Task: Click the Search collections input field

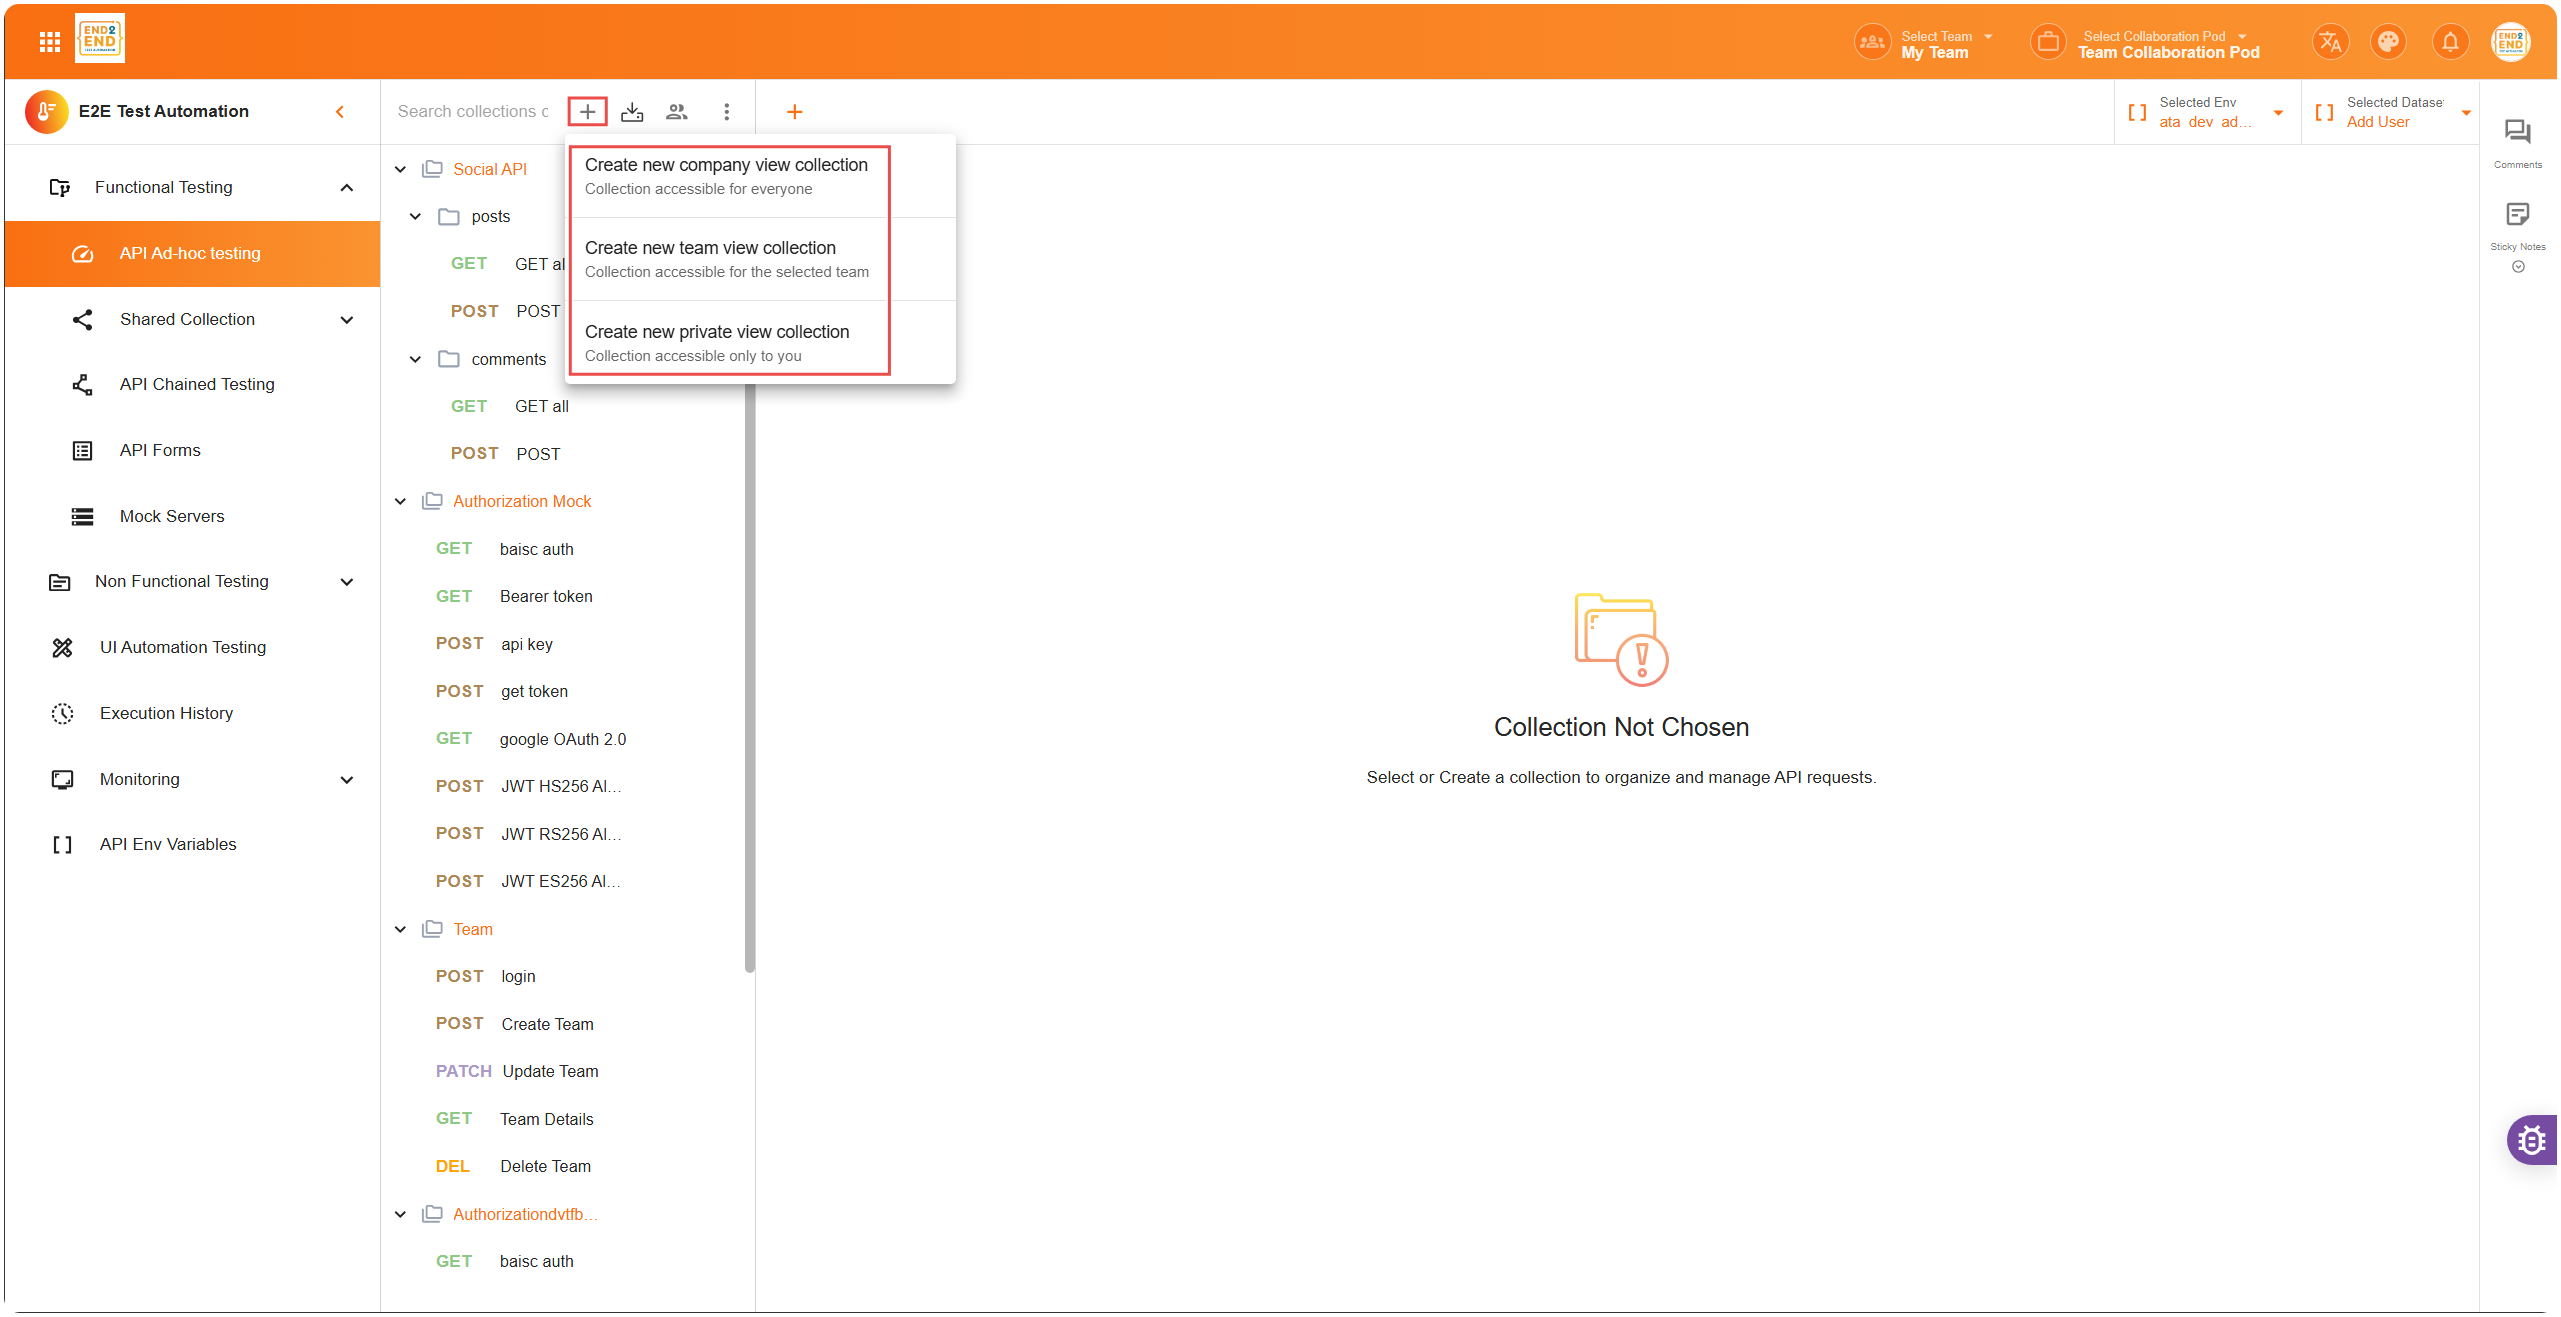Action: (472, 112)
